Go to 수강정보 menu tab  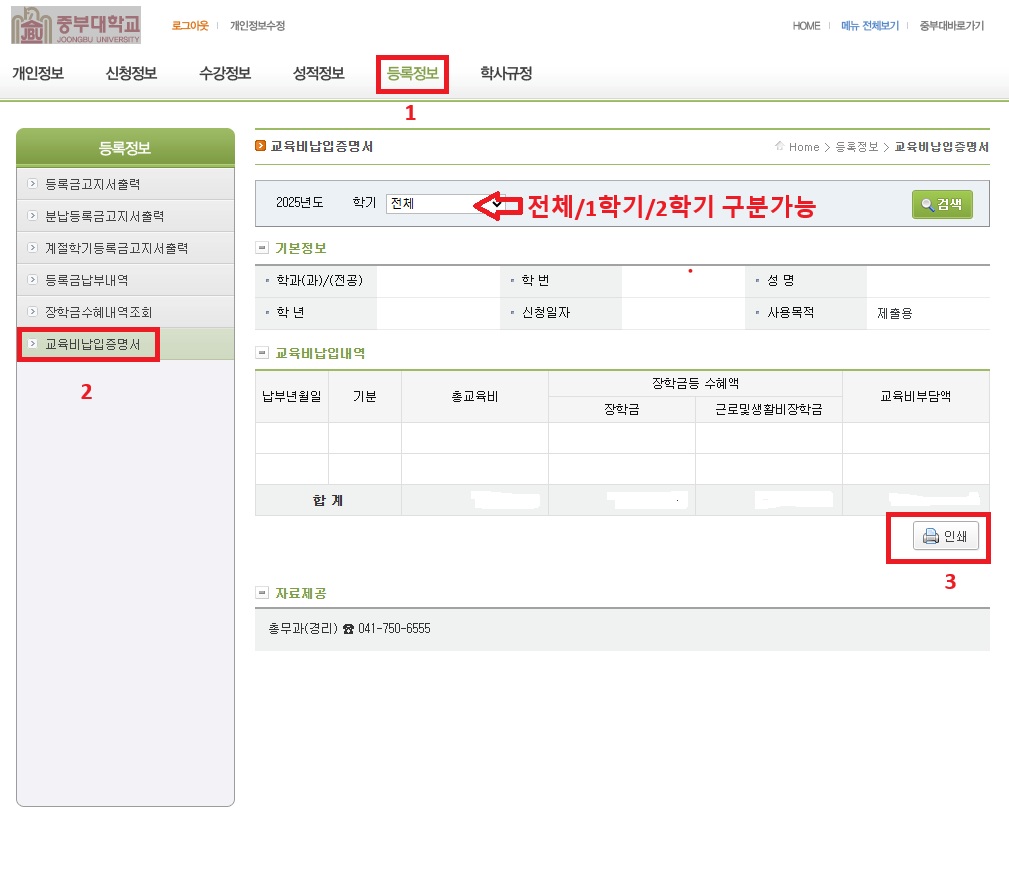click(x=225, y=73)
